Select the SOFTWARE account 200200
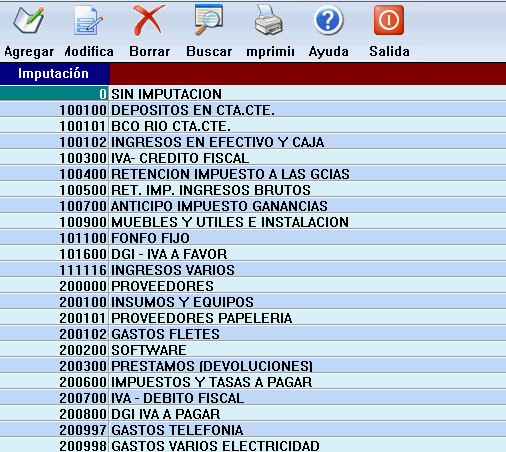506x452 pixels. [253, 350]
